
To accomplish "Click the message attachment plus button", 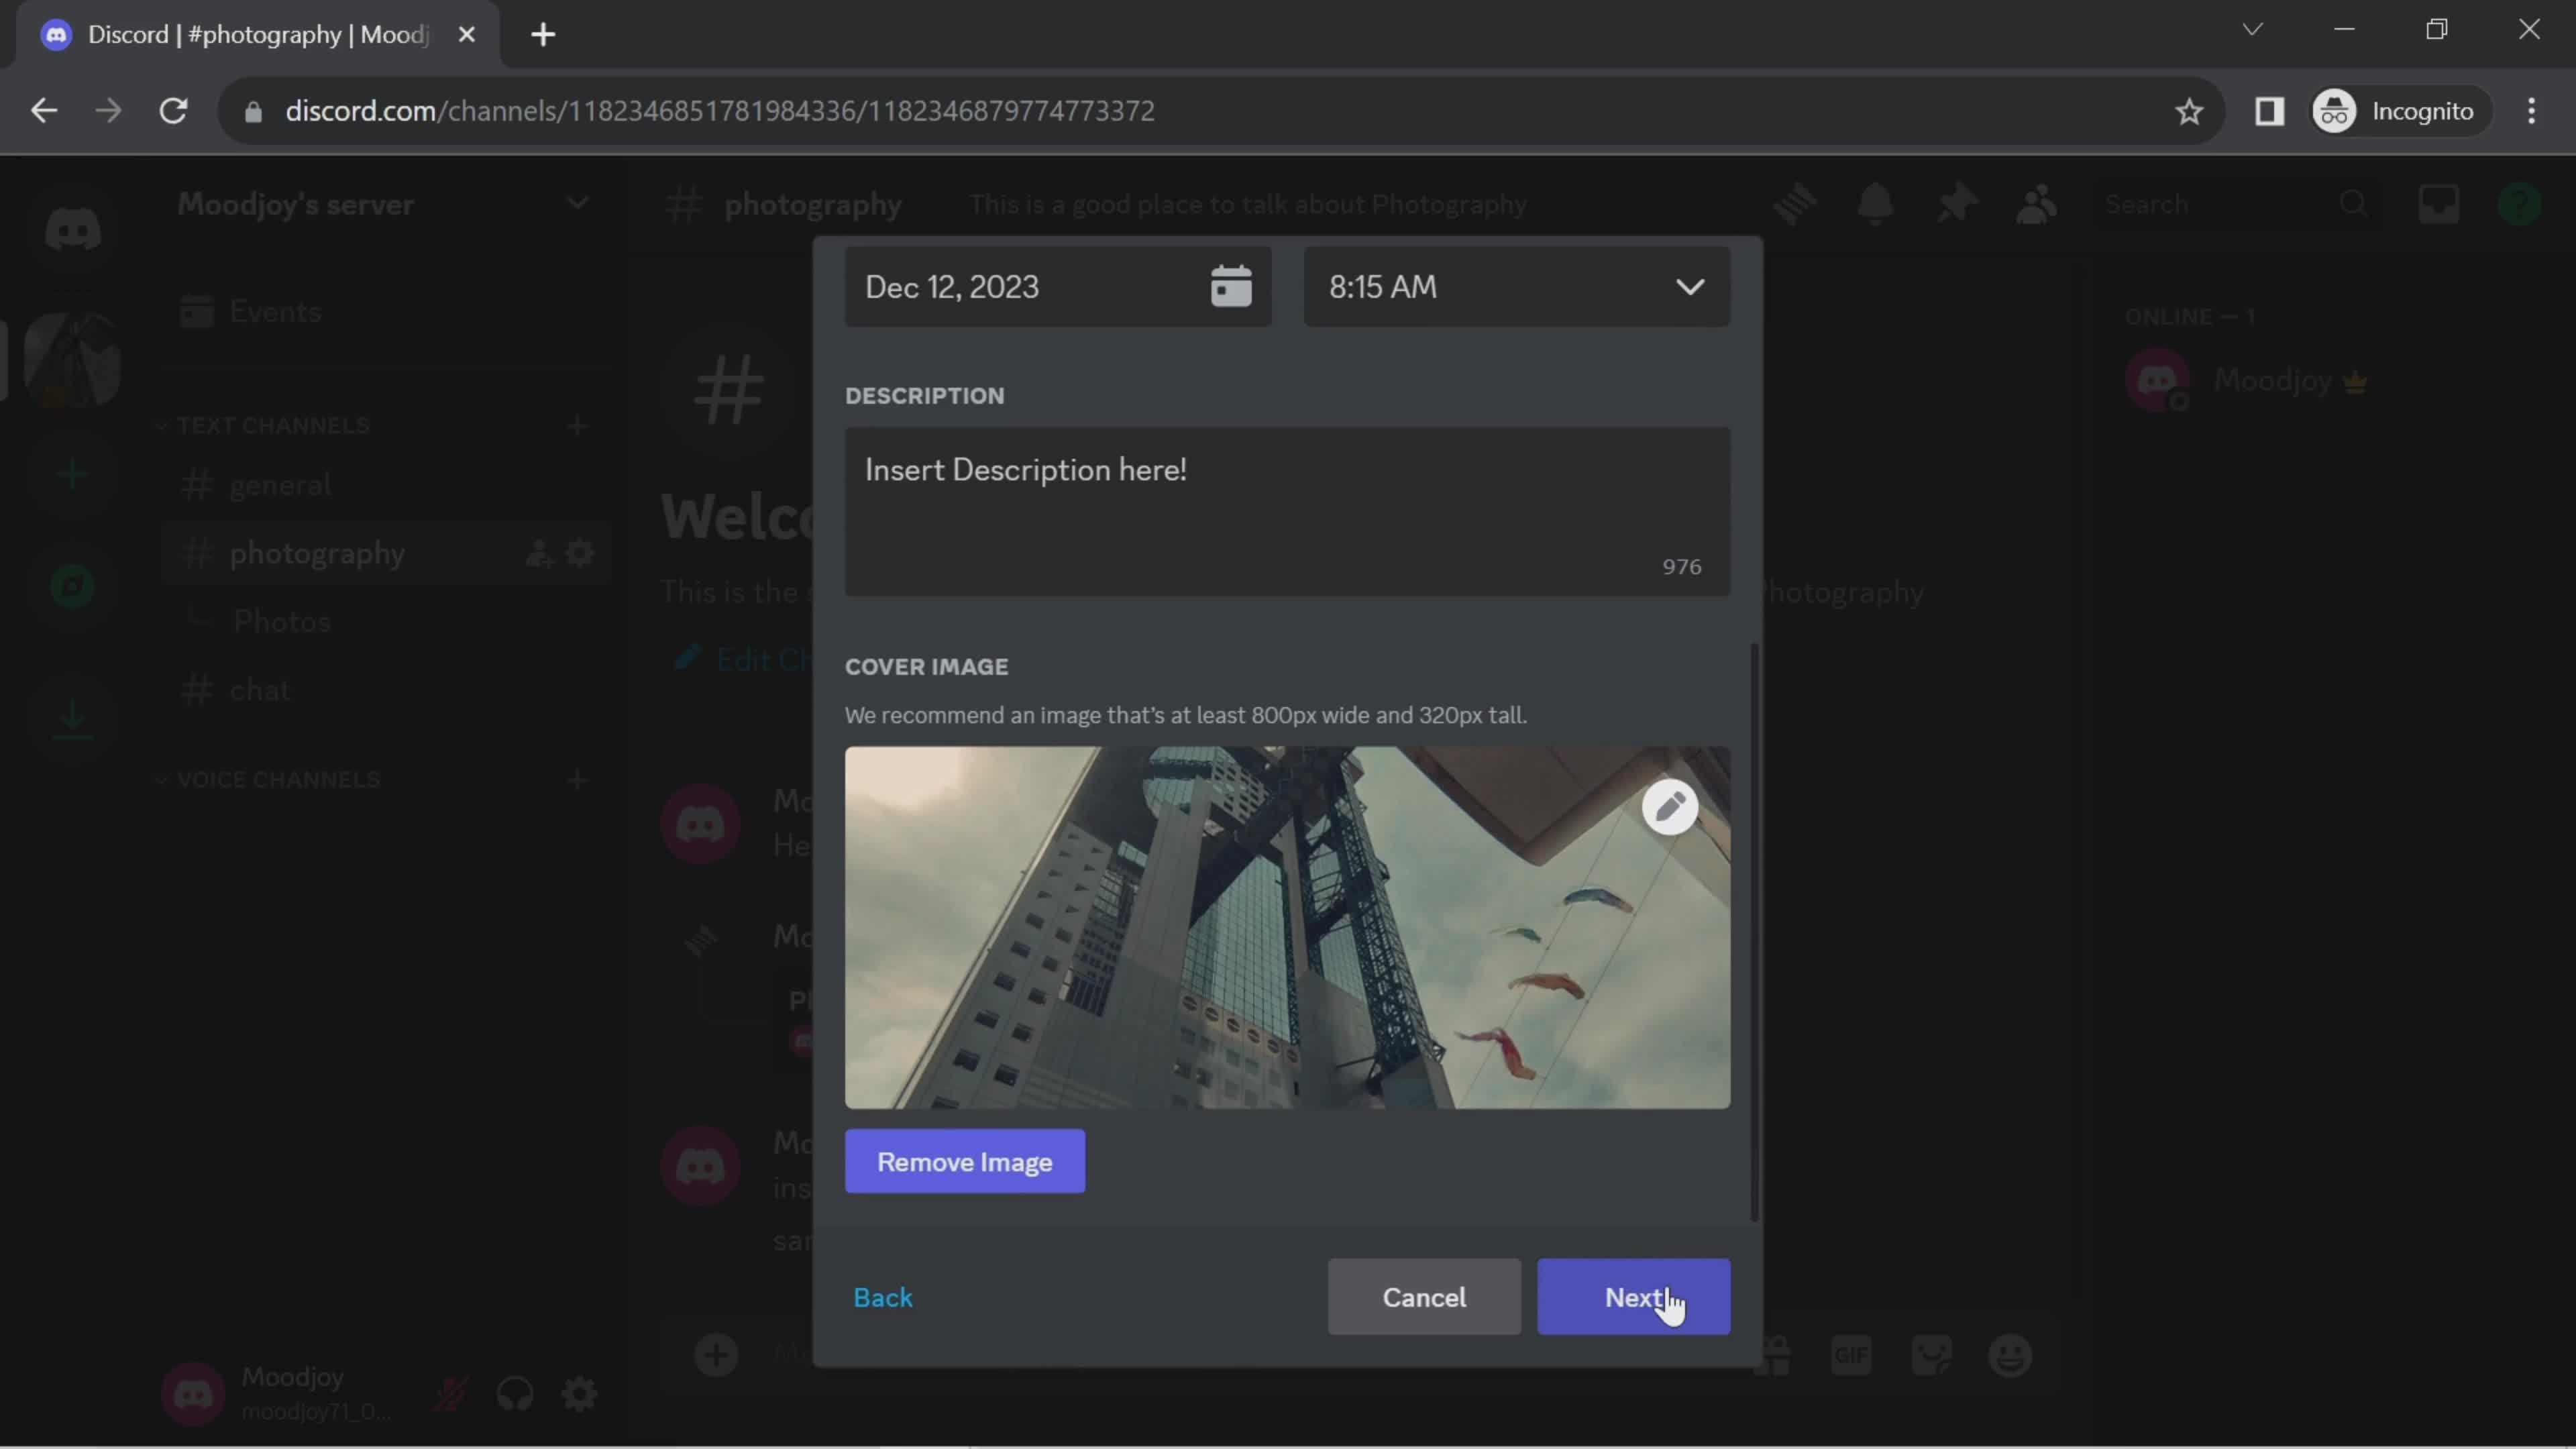I will click(716, 1356).
